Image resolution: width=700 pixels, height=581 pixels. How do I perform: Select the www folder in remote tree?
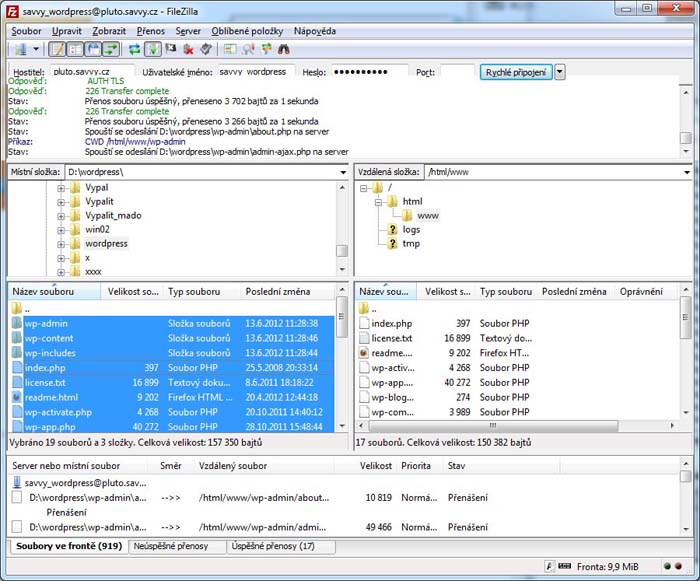(x=428, y=216)
